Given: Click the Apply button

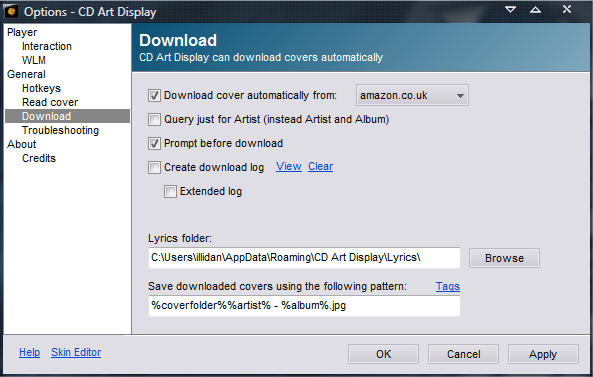Looking at the screenshot, I should (x=543, y=354).
